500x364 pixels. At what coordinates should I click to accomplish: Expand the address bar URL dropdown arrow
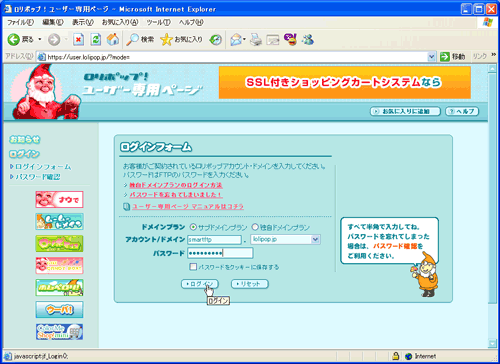point(431,57)
